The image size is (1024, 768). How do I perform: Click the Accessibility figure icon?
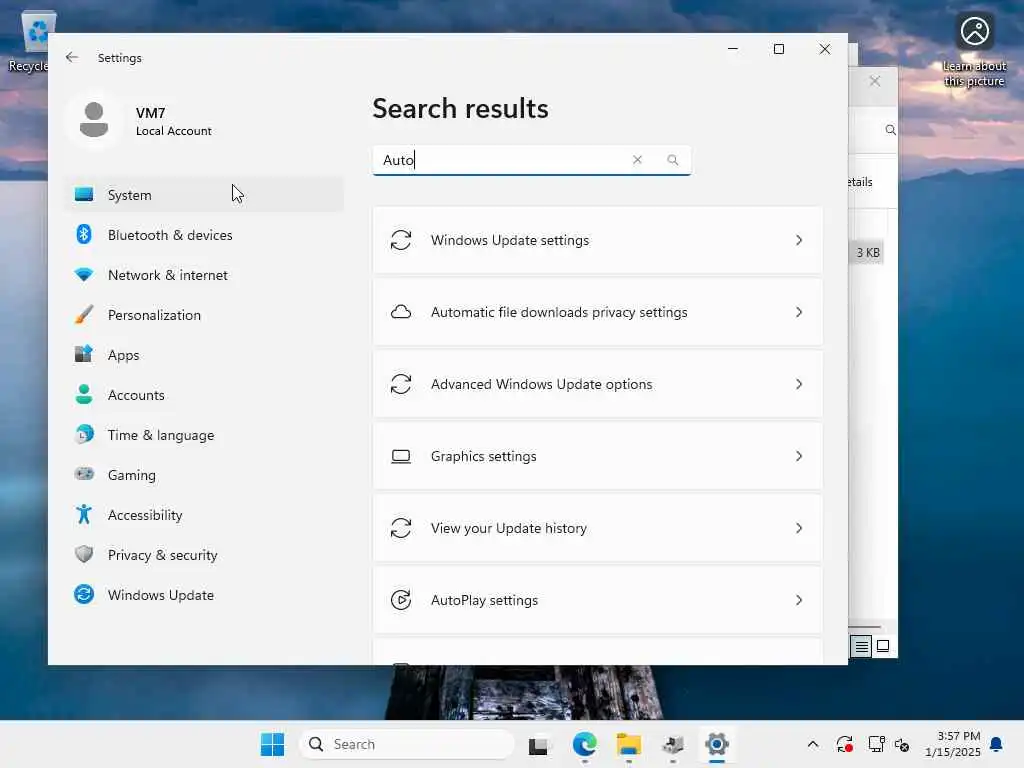84,515
